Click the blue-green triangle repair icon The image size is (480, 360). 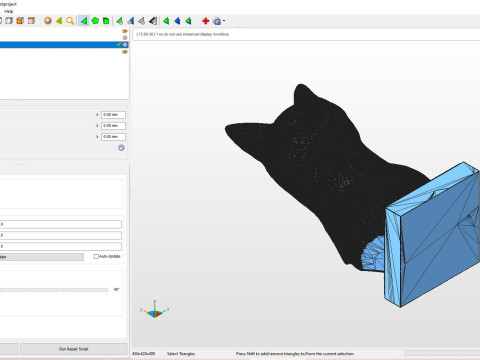click(x=131, y=21)
